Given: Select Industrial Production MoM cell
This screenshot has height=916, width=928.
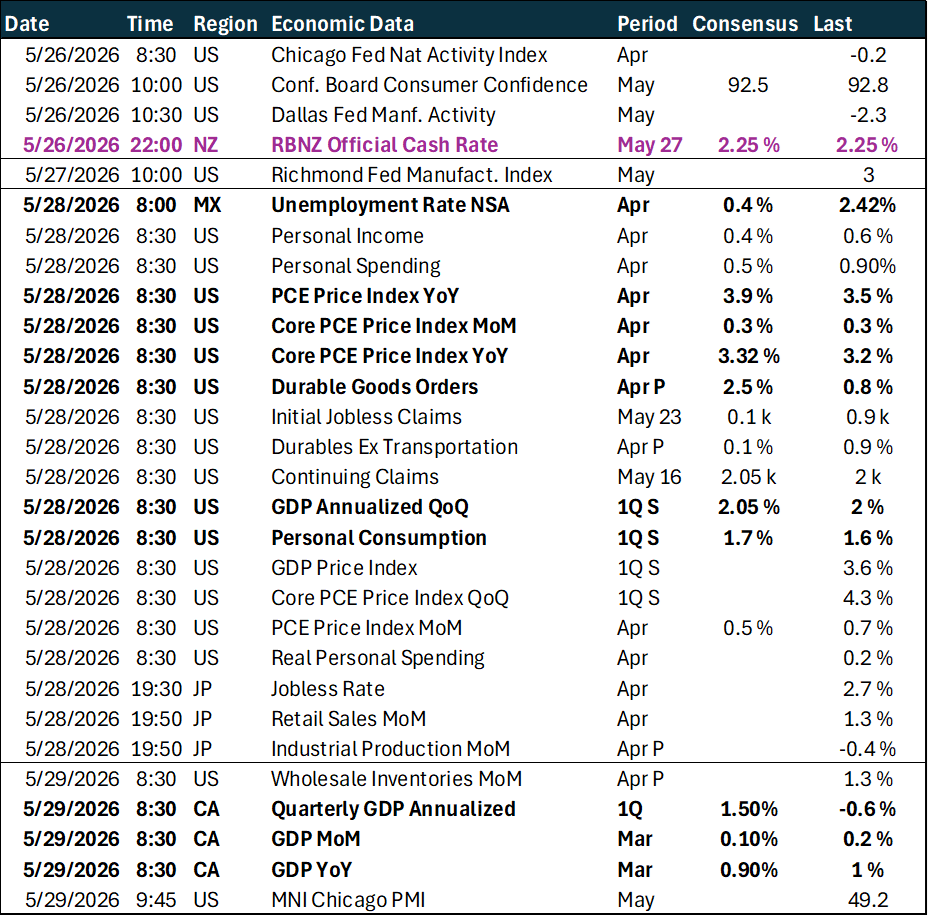Looking at the screenshot, I should coord(390,749).
